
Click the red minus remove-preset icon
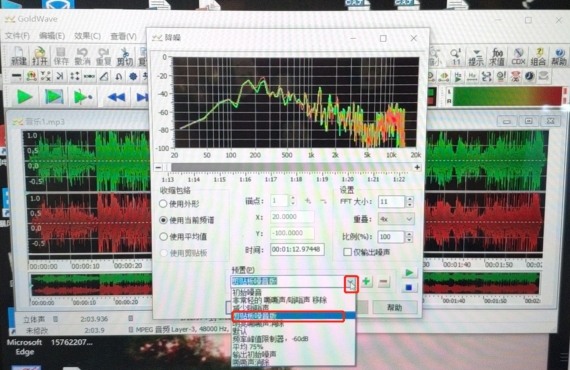click(x=384, y=282)
